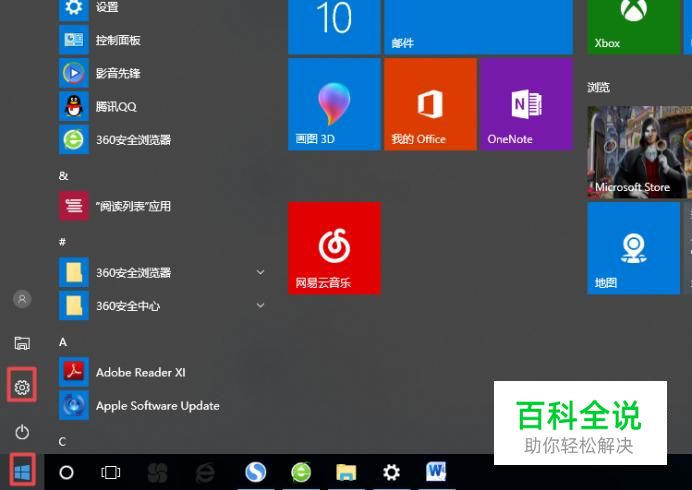The height and width of the screenshot is (490, 692).
Task: Open File Explorer on the taskbar
Action: pyautogui.click(x=346, y=473)
